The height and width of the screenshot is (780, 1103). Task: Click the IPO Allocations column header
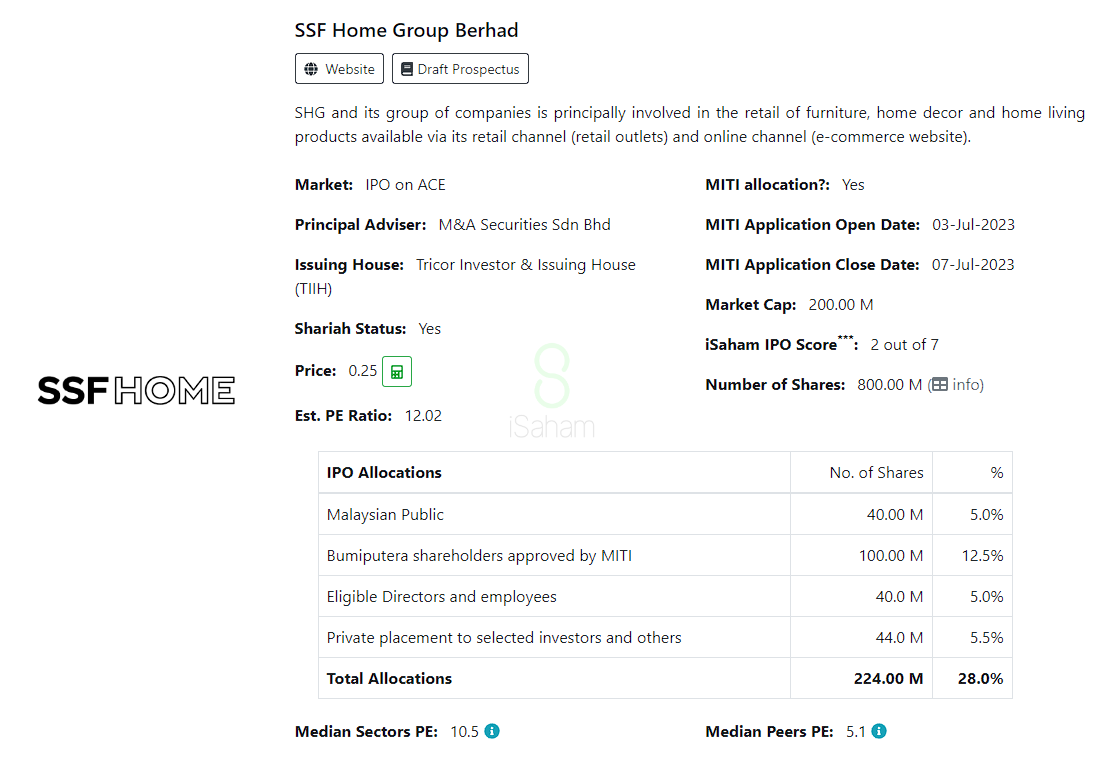384,472
